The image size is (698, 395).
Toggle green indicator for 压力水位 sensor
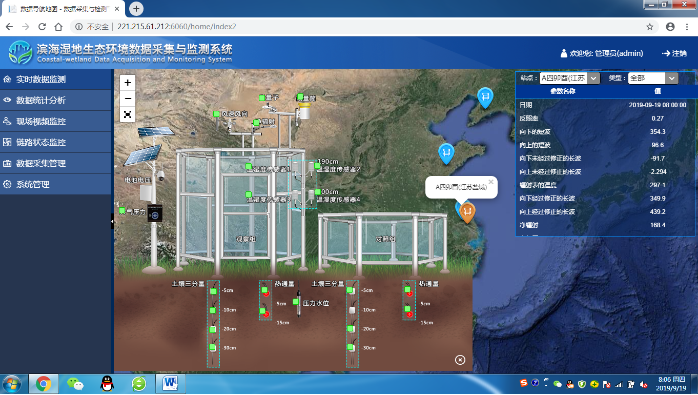tap(296, 302)
